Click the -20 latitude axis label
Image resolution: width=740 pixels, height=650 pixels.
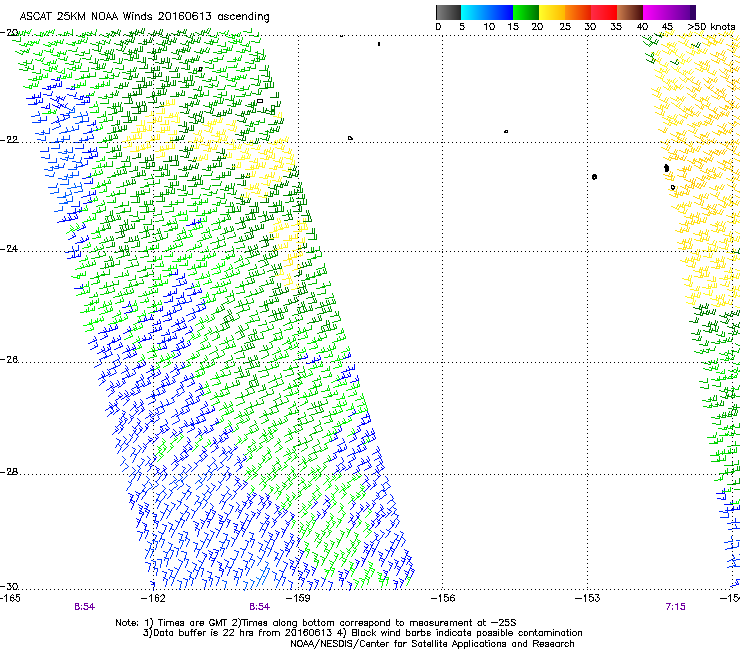click(x=9, y=33)
